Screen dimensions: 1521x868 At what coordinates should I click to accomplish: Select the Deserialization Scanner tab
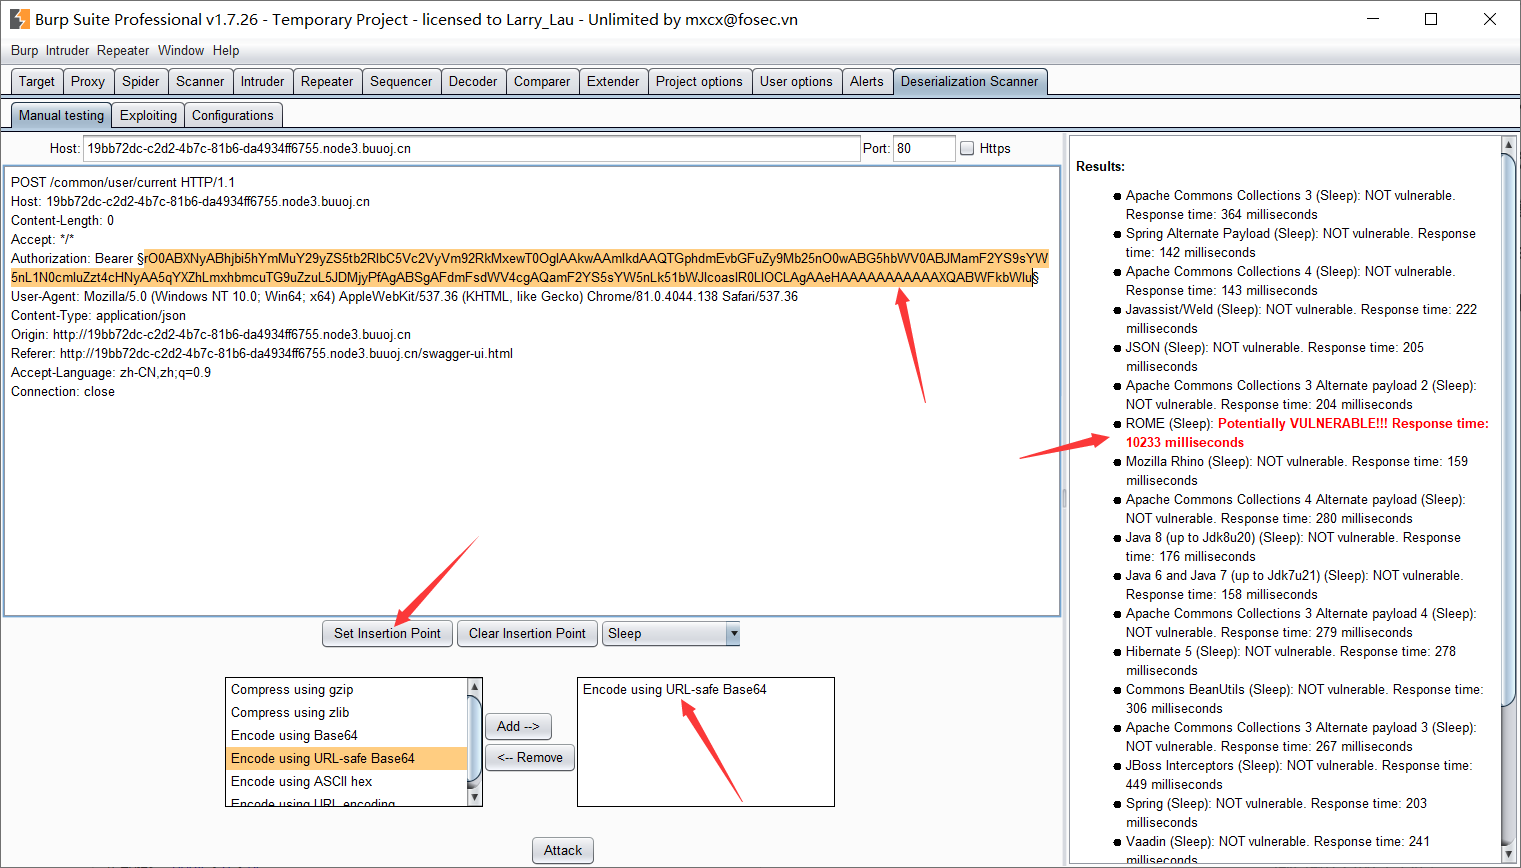point(970,82)
